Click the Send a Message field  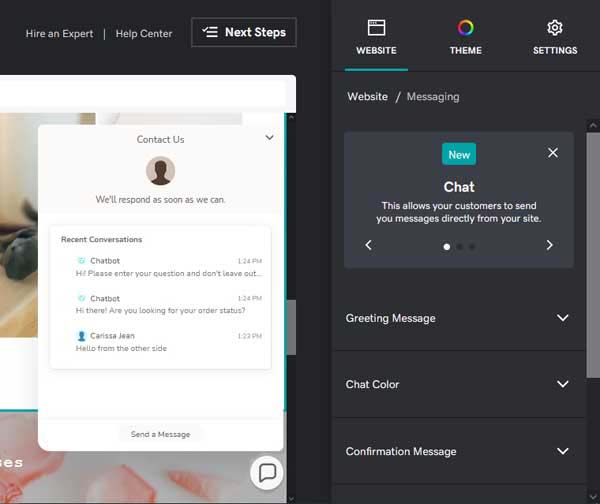pos(160,434)
